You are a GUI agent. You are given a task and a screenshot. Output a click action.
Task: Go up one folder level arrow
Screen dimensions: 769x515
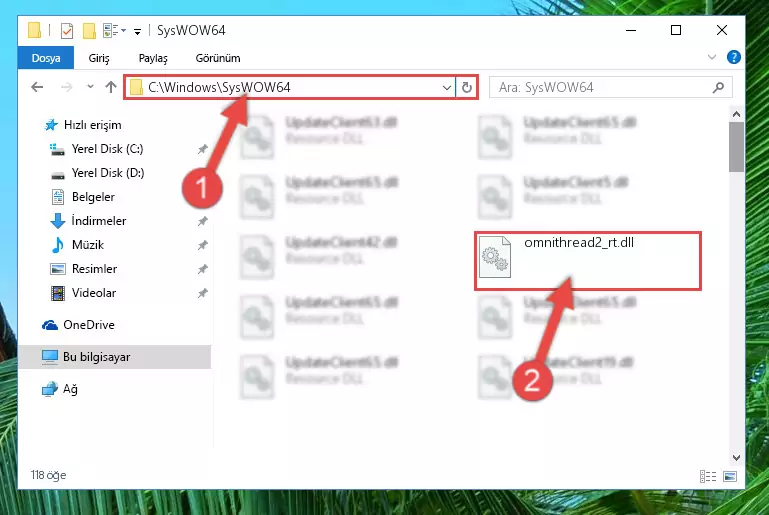111,87
